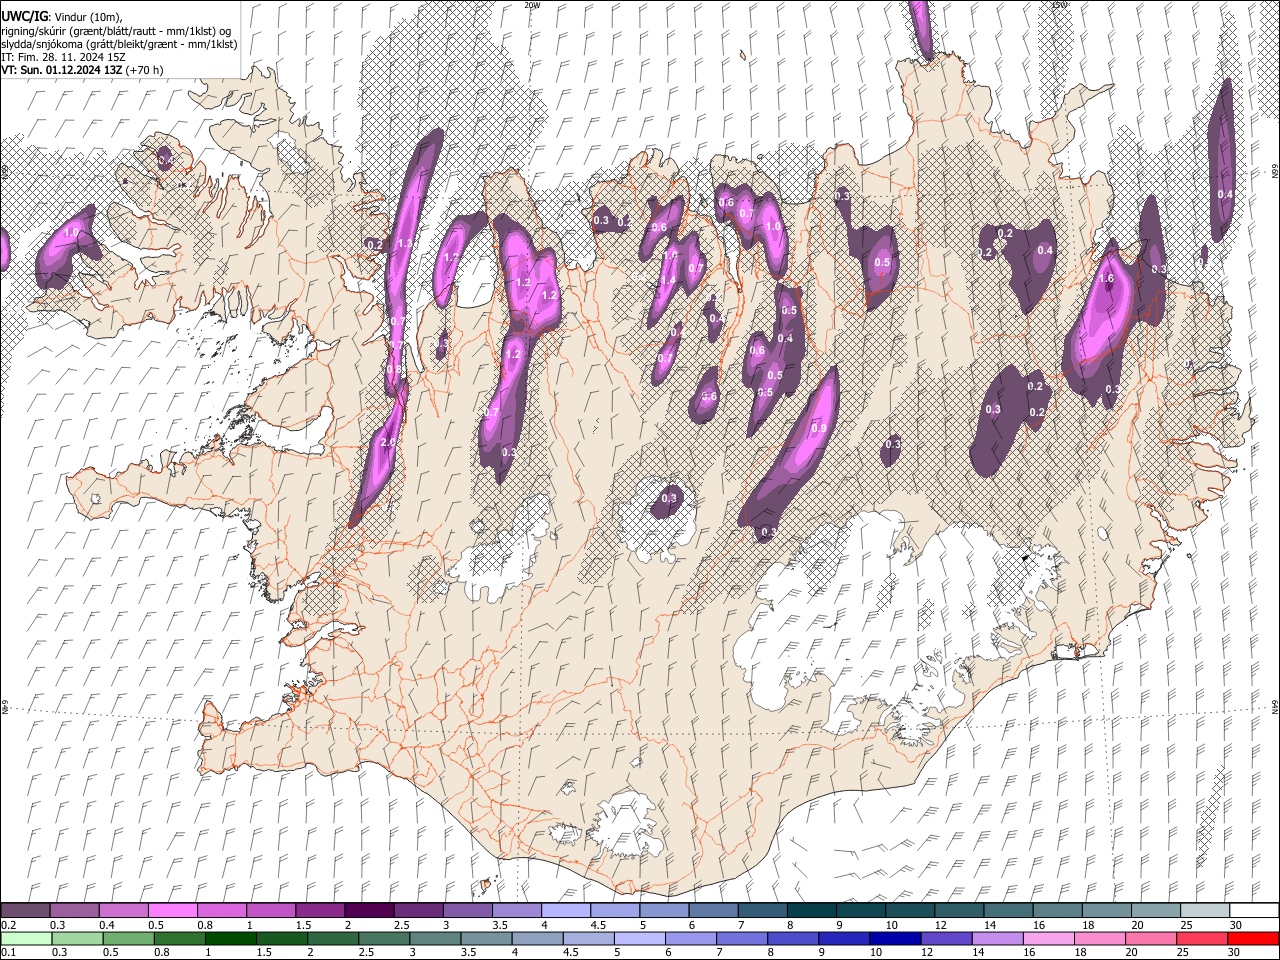Click the 'rigning/skúrir' legend description line
Image resolution: width=1280 pixels, height=960 pixels.
(115, 31)
